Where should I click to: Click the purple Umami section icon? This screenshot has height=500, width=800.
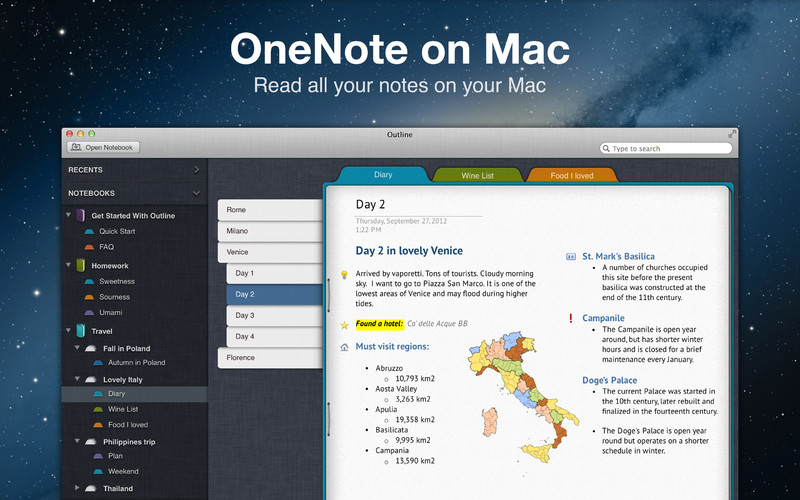(89, 313)
